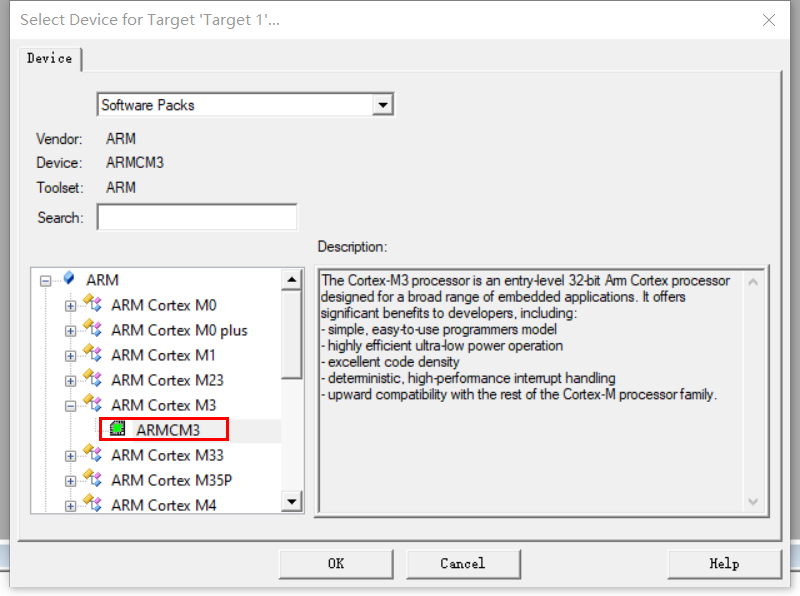Image resolution: width=800 pixels, height=596 pixels.
Task: Expand the ARM Cortex M0 plus node
Action: tap(70, 331)
